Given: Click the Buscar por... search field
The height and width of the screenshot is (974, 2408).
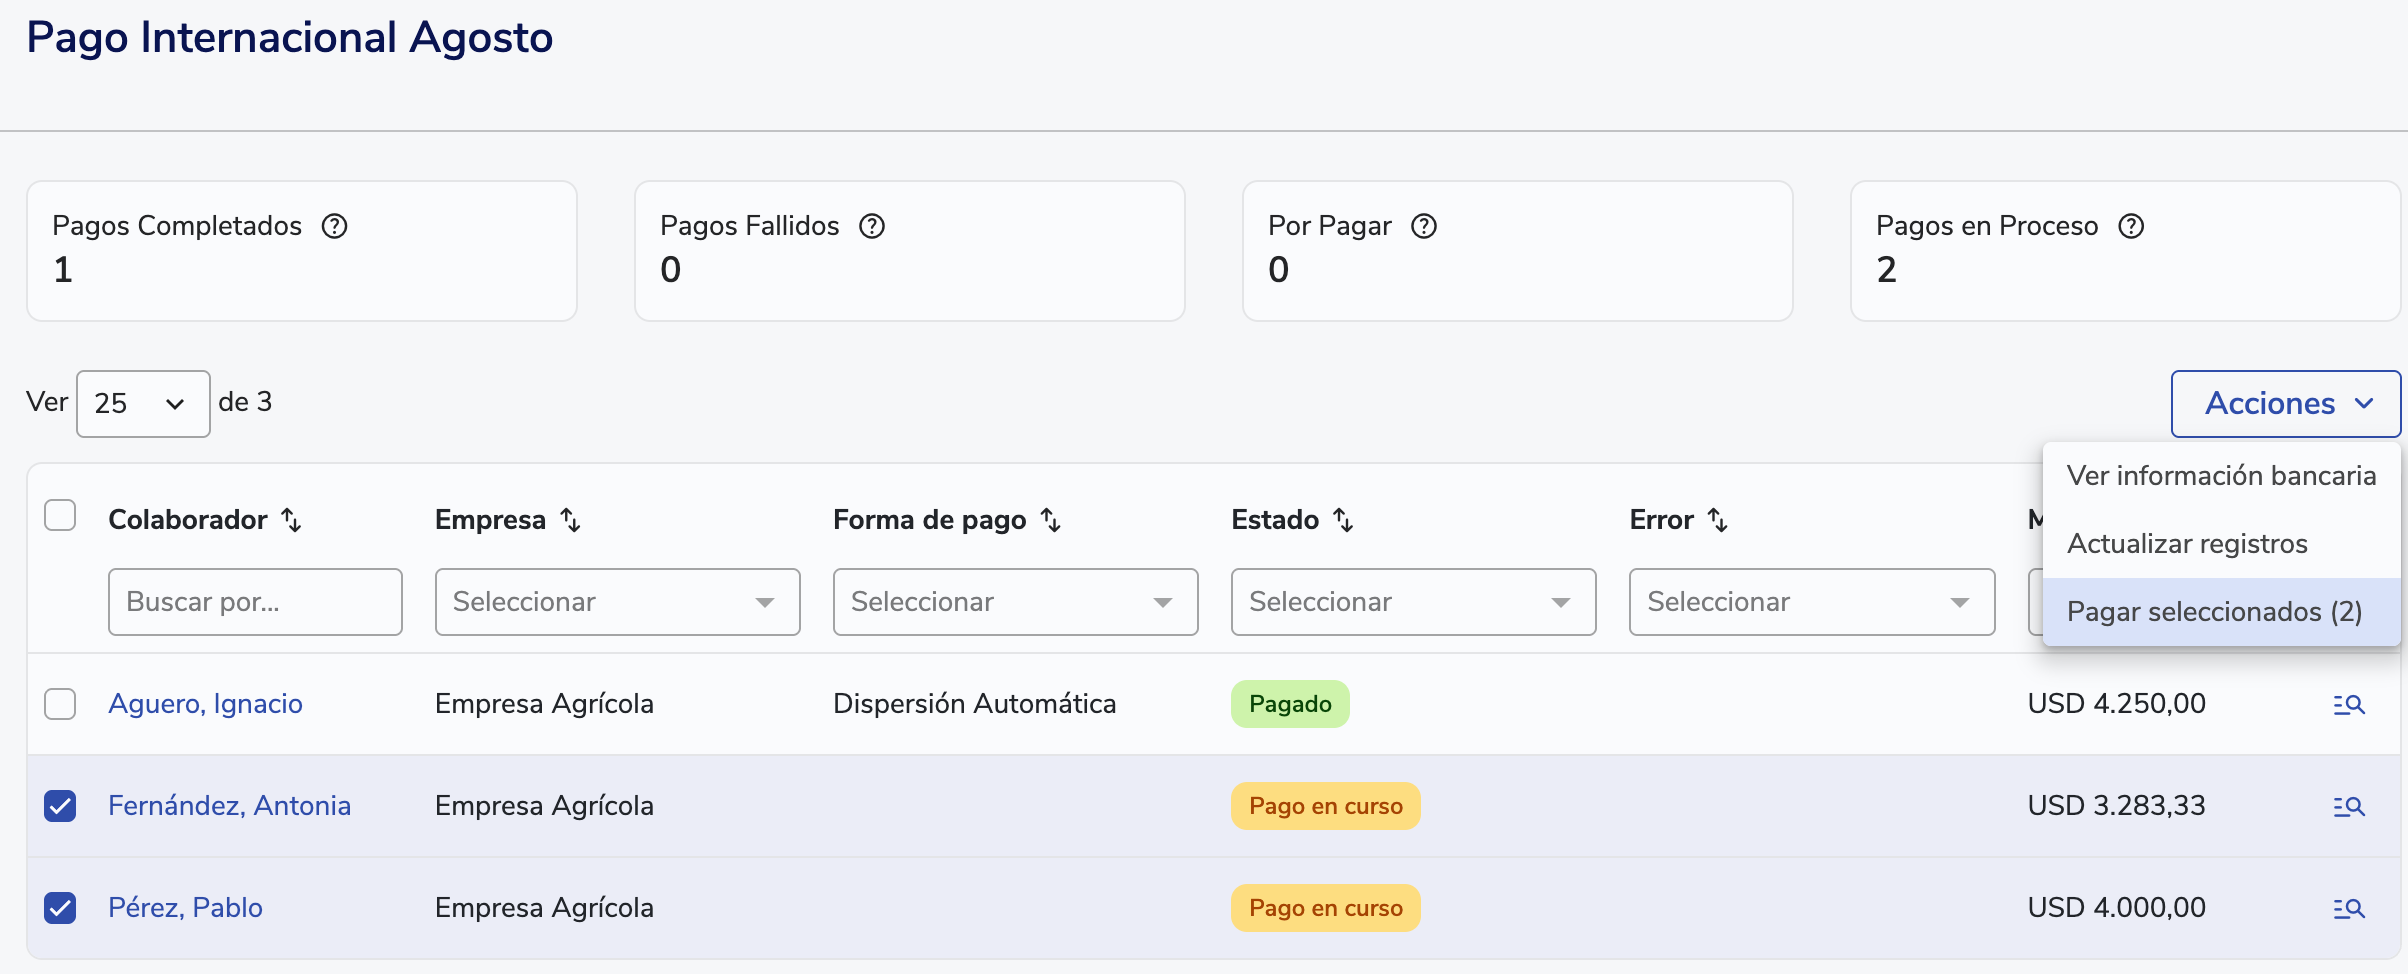Looking at the screenshot, I should point(255,602).
